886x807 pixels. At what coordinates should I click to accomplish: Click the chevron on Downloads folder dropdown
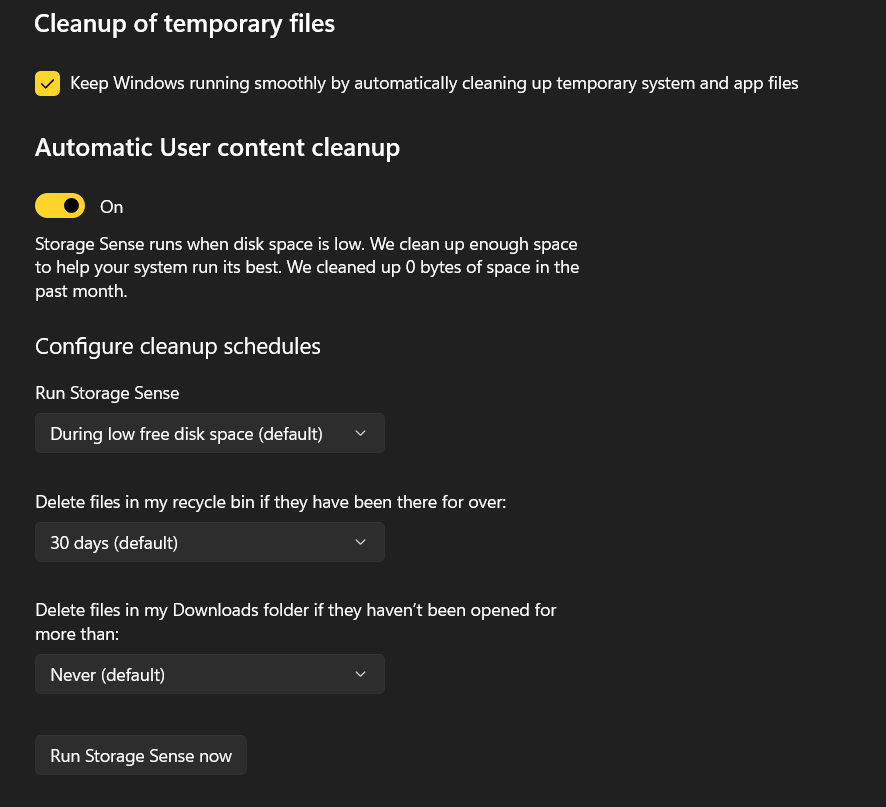tap(360, 674)
